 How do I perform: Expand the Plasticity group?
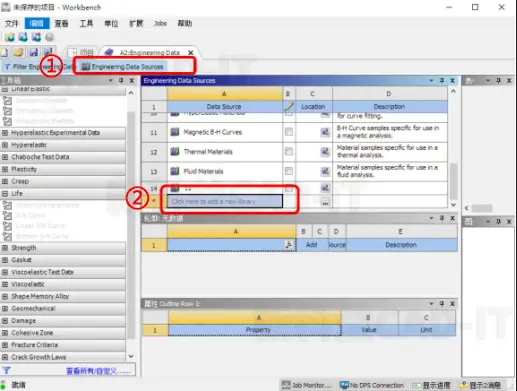click(x=5, y=169)
